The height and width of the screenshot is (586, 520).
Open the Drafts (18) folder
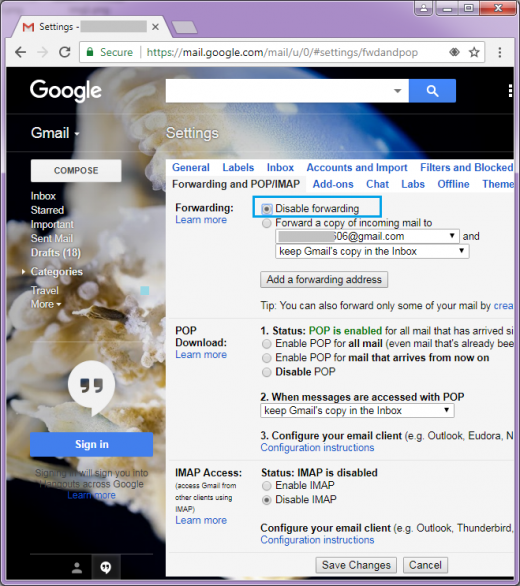pos(56,253)
